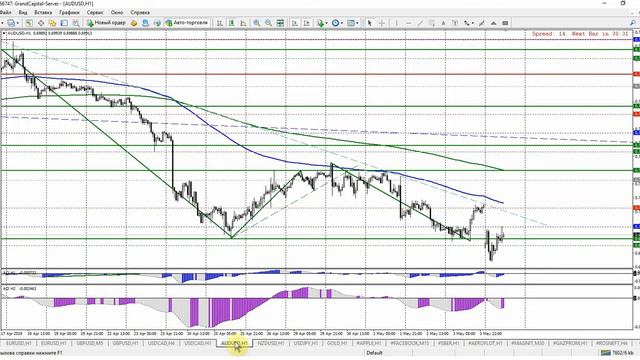Expand the templates dropdown arrow
The width and height of the screenshot is (640, 360).
tap(357, 23)
